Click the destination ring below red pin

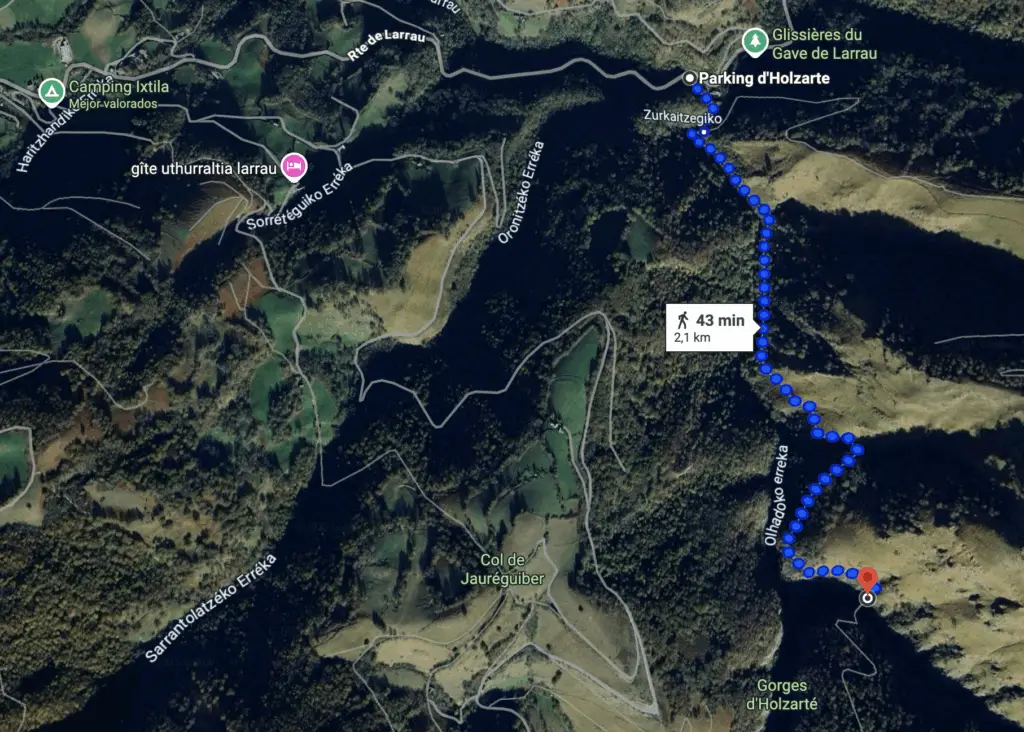coord(867,598)
